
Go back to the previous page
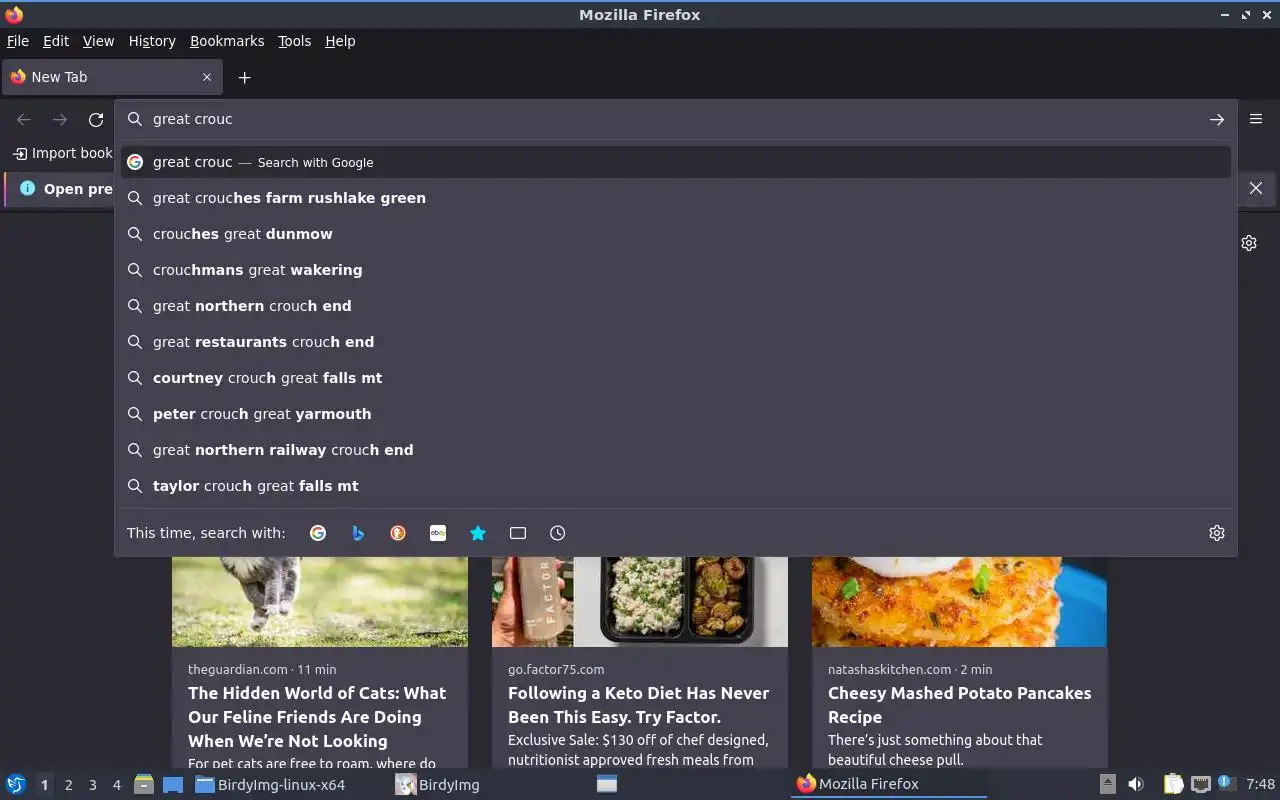click(x=24, y=119)
